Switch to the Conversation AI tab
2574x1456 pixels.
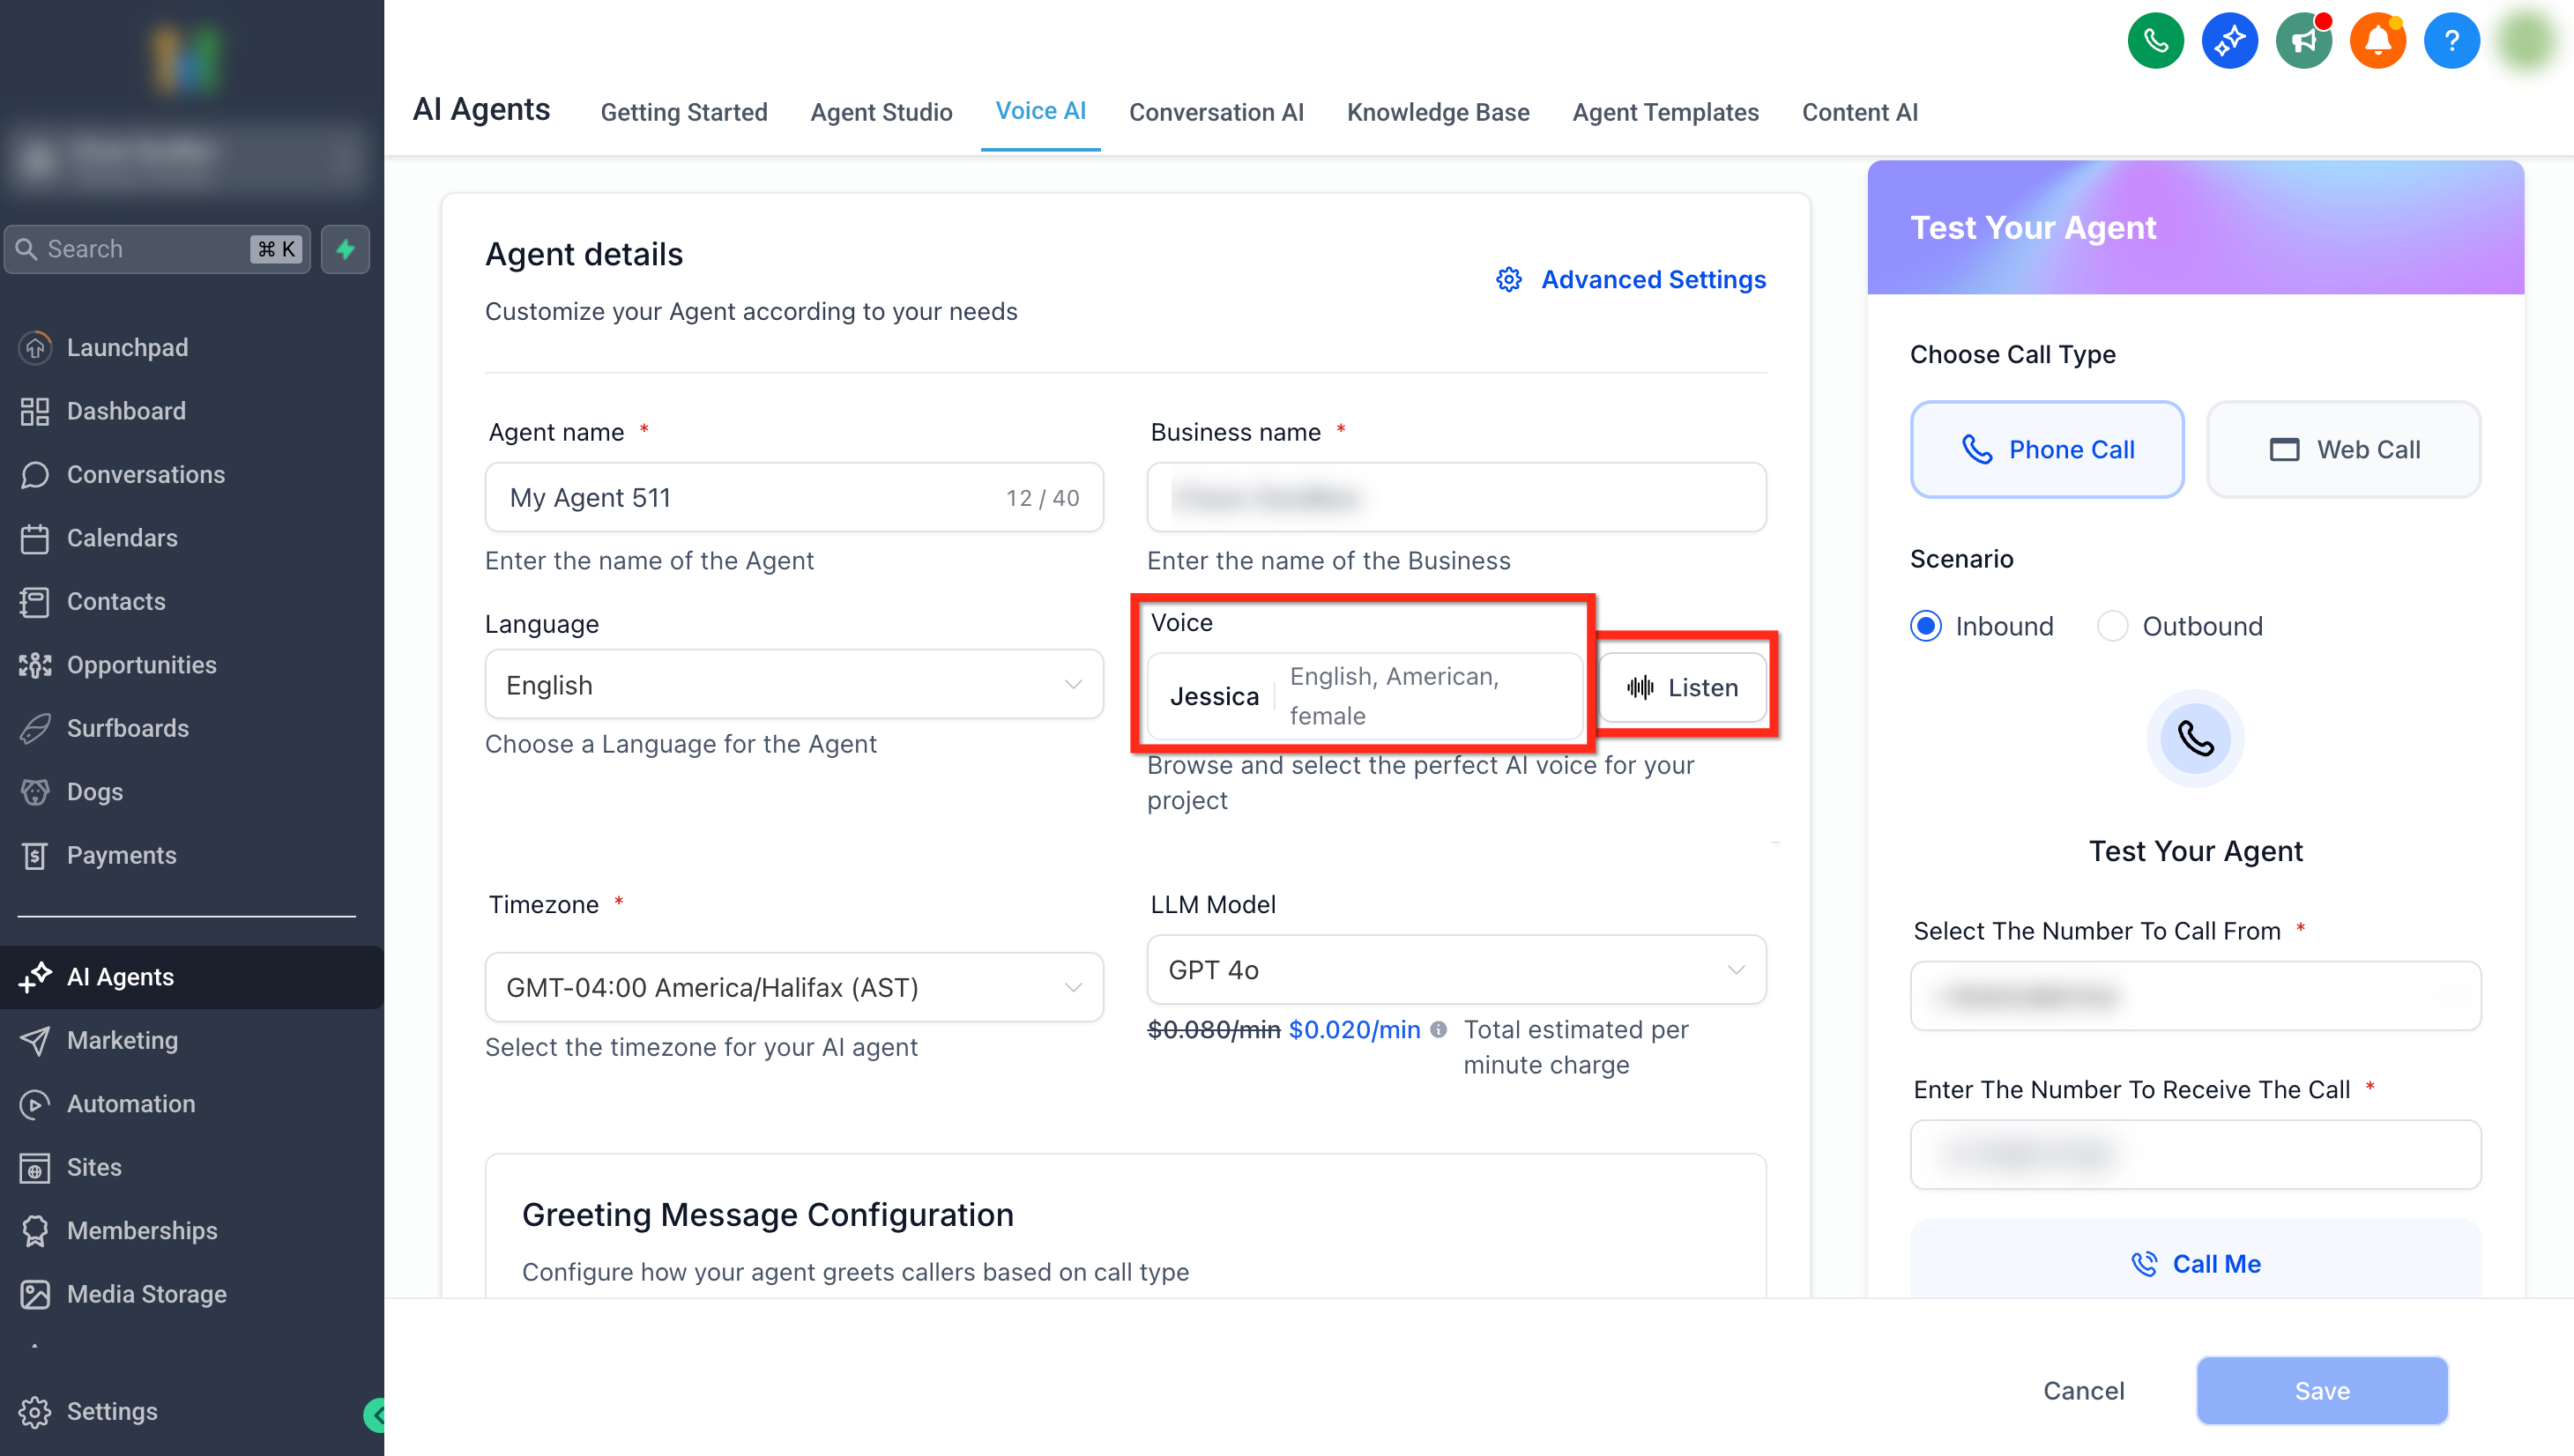click(x=1216, y=112)
